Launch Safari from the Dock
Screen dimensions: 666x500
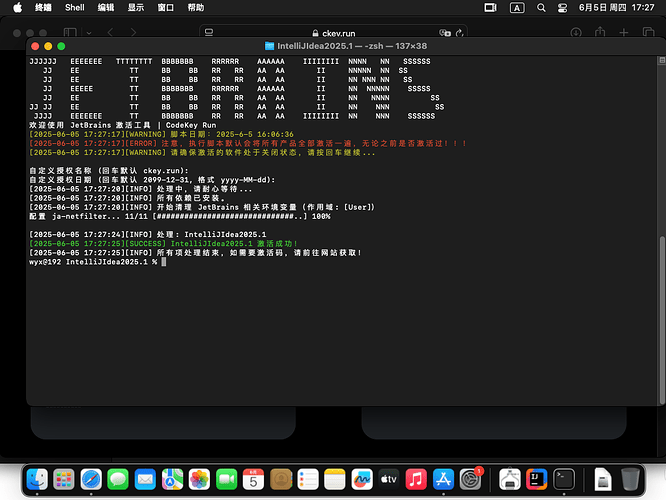[92, 480]
